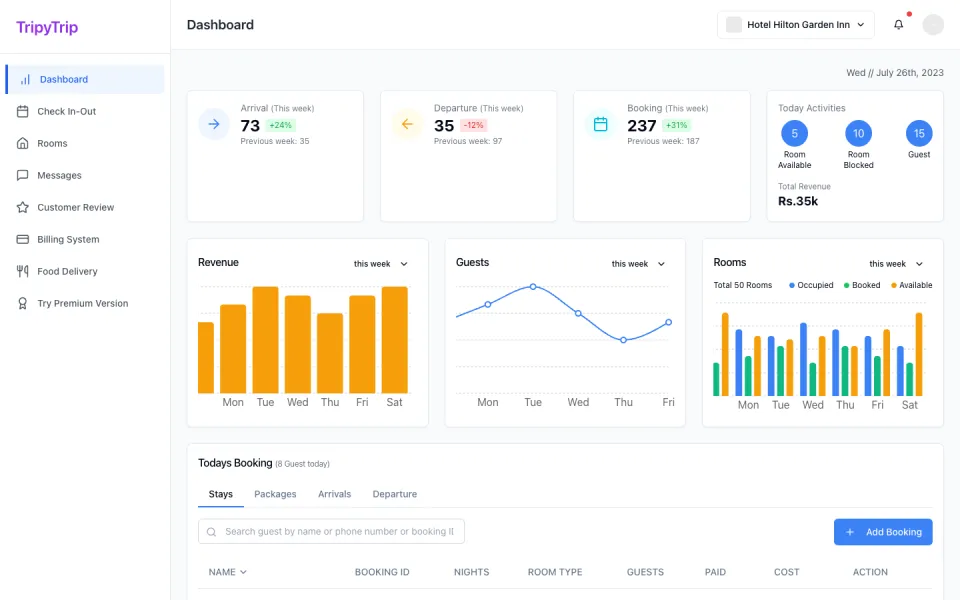Select Try Premium Version
This screenshot has width=960, height=600.
tap(85, 303)
